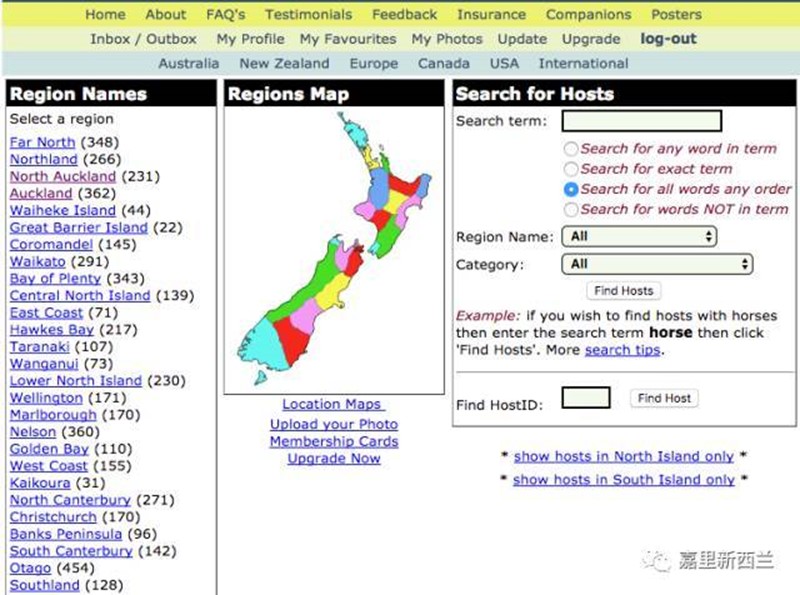The image size is (800, 595).
Task: Select 'Search for any word in term' radio
Action: [x=571, y=149]
